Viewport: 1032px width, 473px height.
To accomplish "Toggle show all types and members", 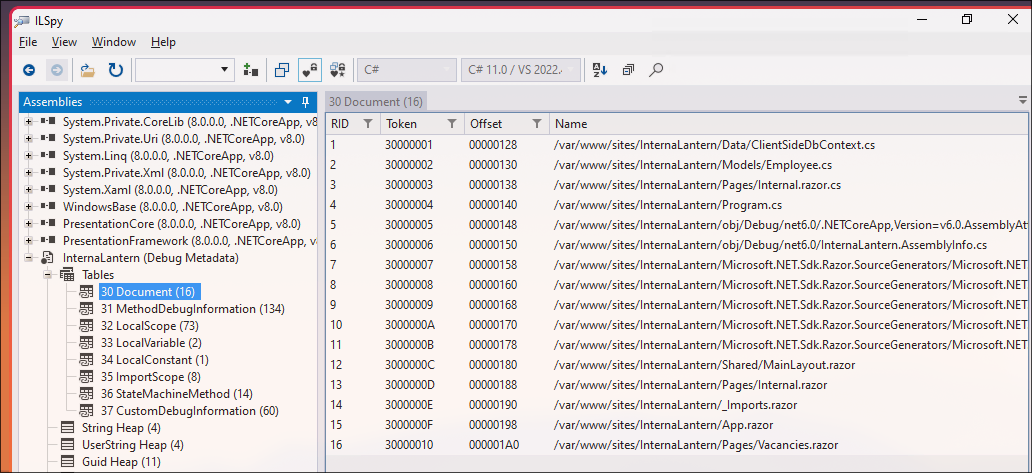I will 338,70.
